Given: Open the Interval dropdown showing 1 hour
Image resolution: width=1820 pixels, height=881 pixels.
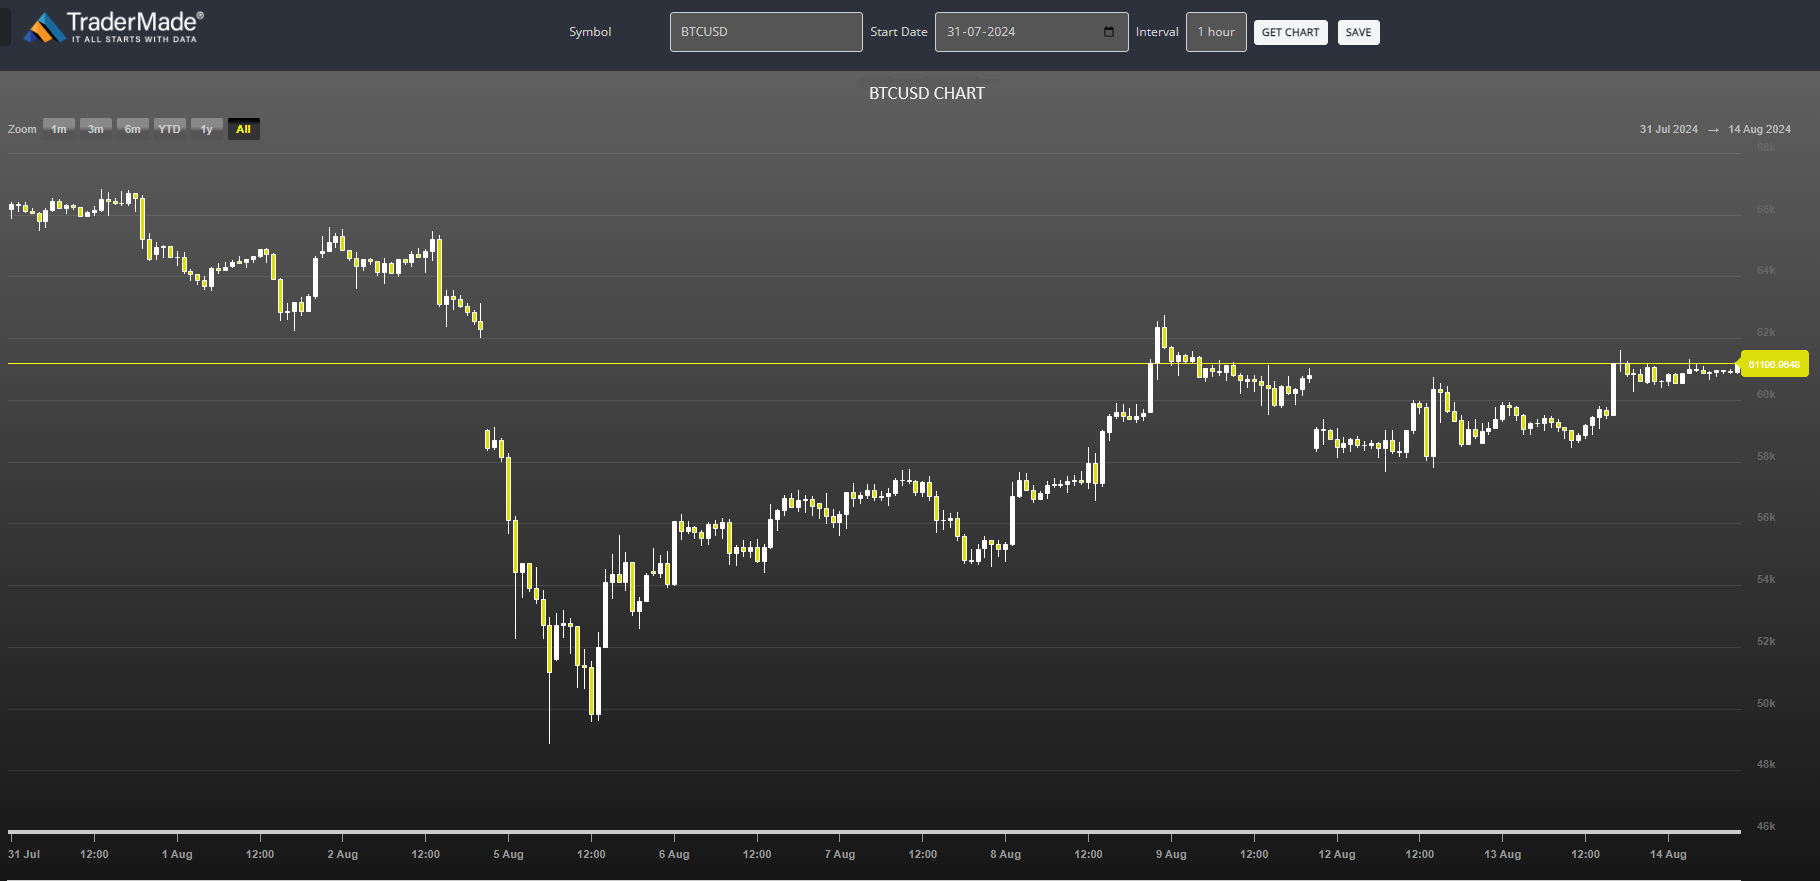Looking at the screenshot, I should coord(1216,32).
